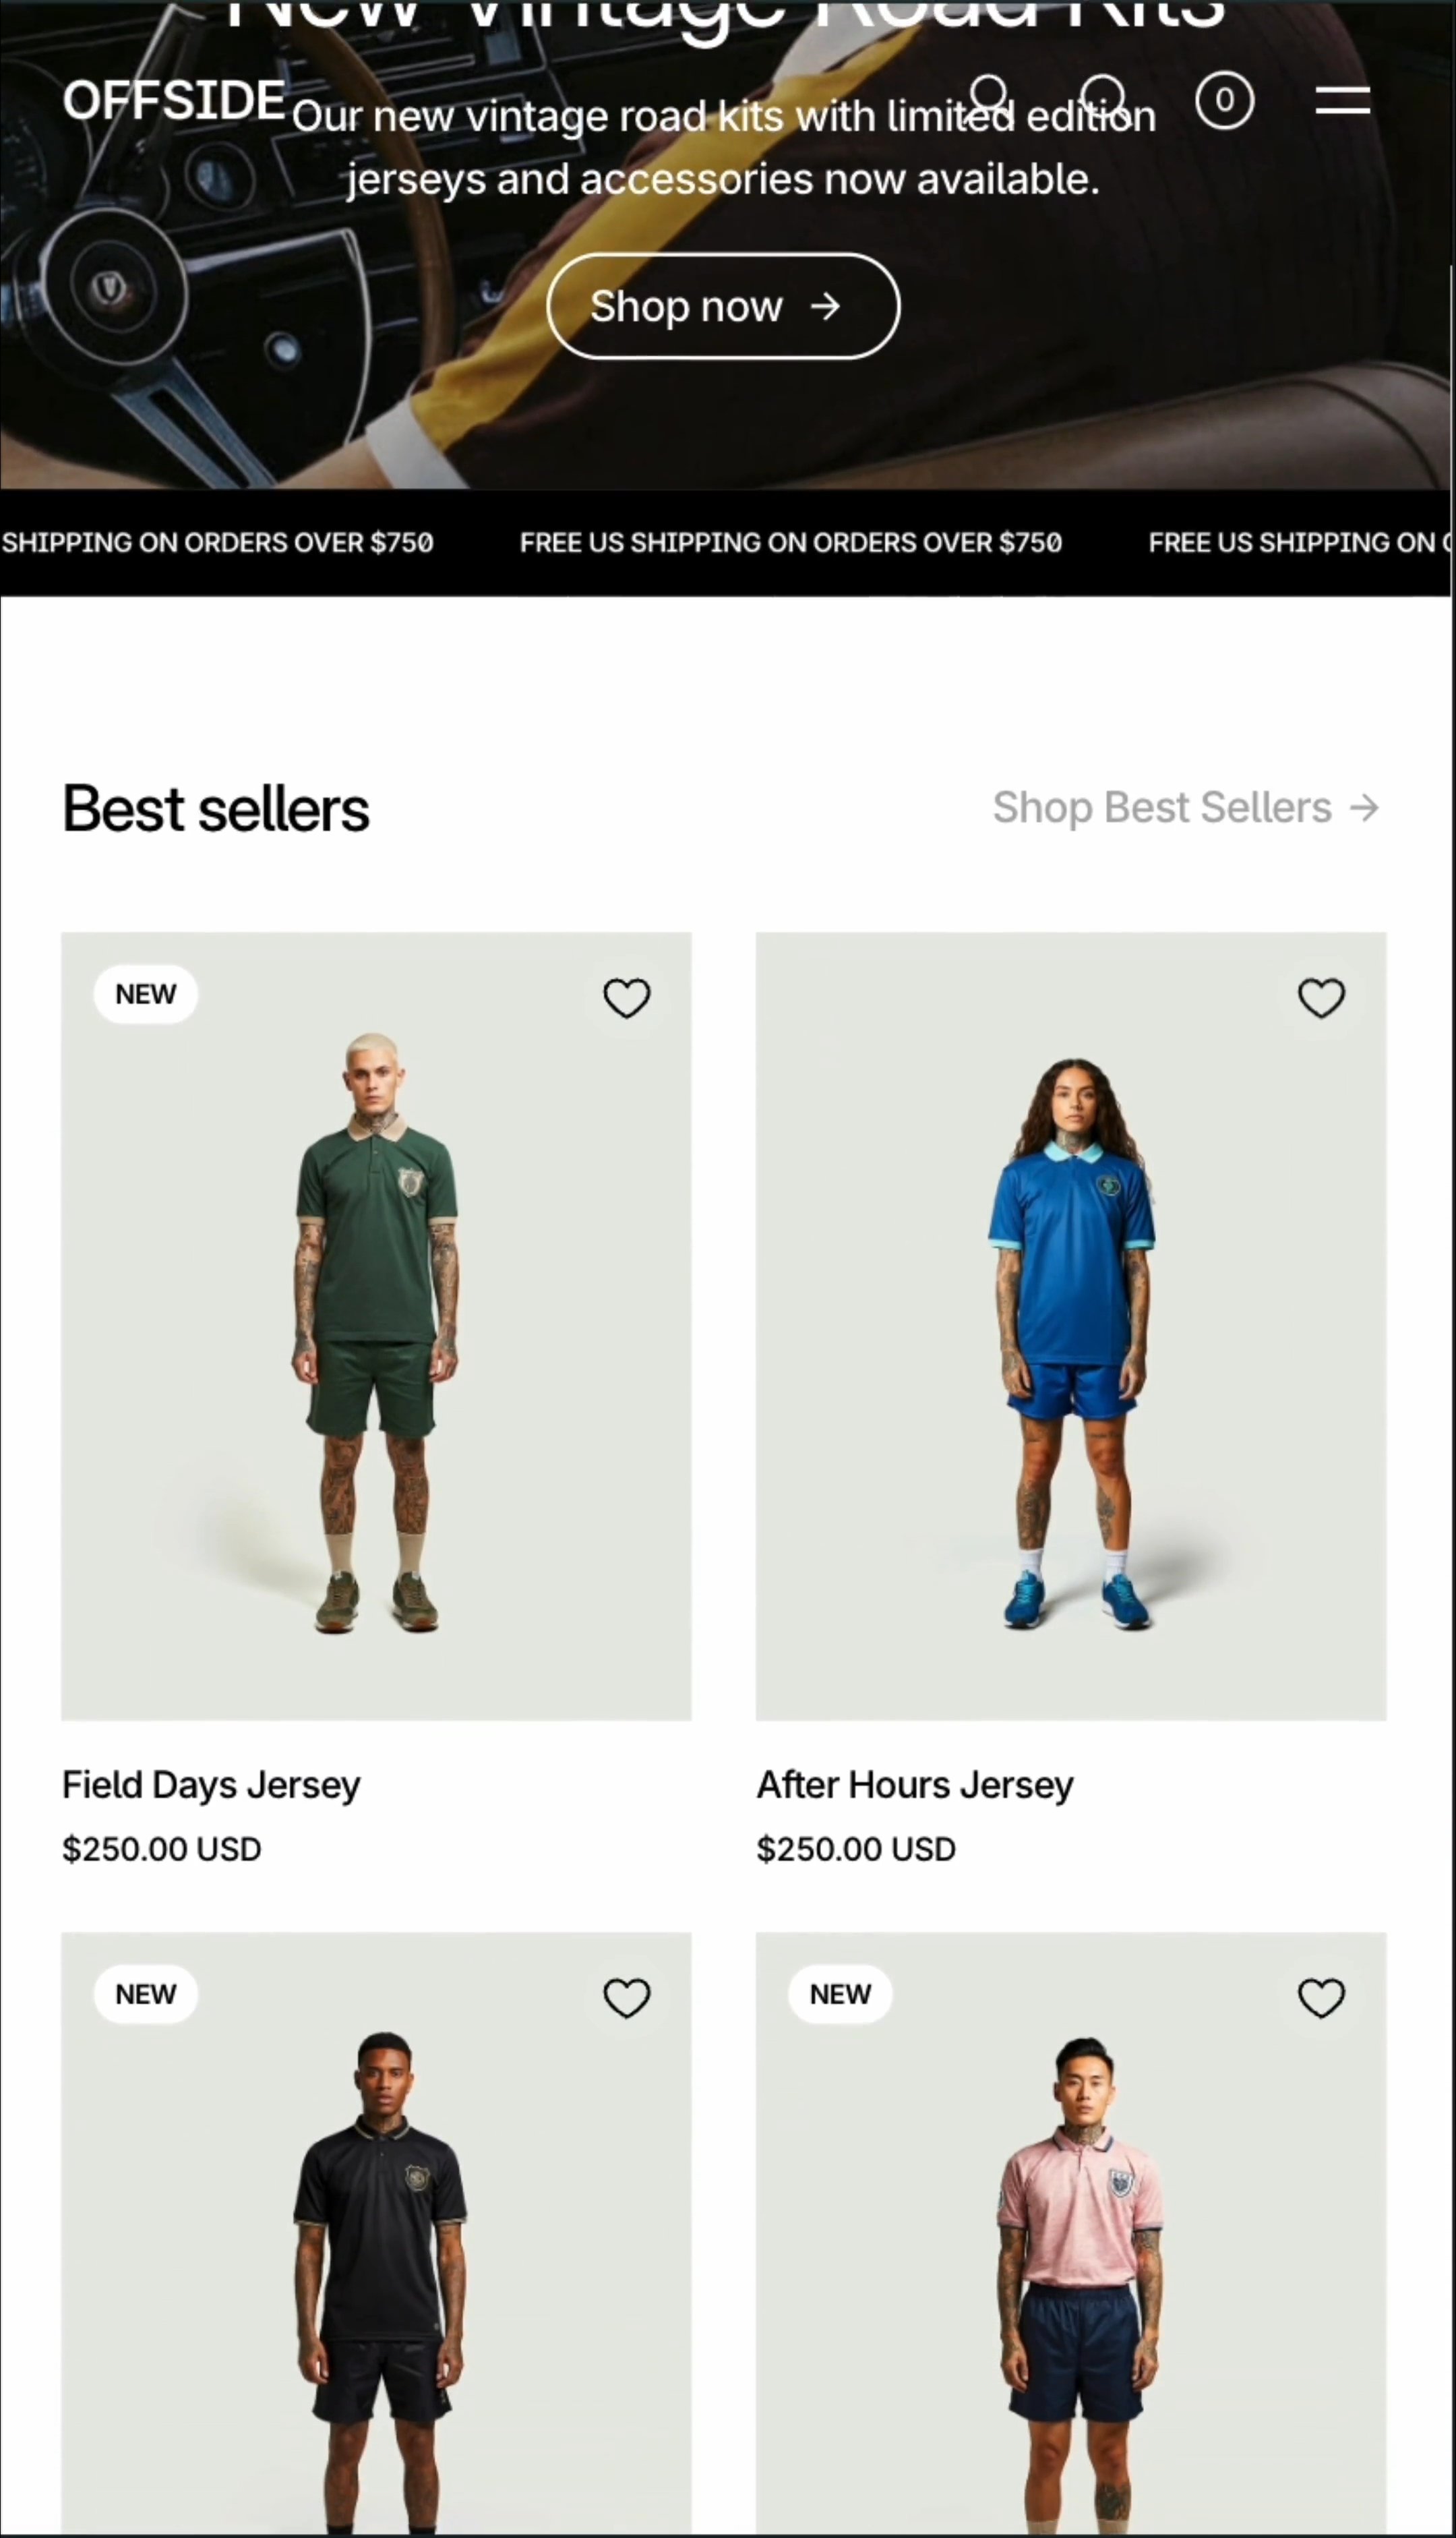Click the Shop now button
1456x2538 pixels.
pyautogui.click(x=723, y=306)
